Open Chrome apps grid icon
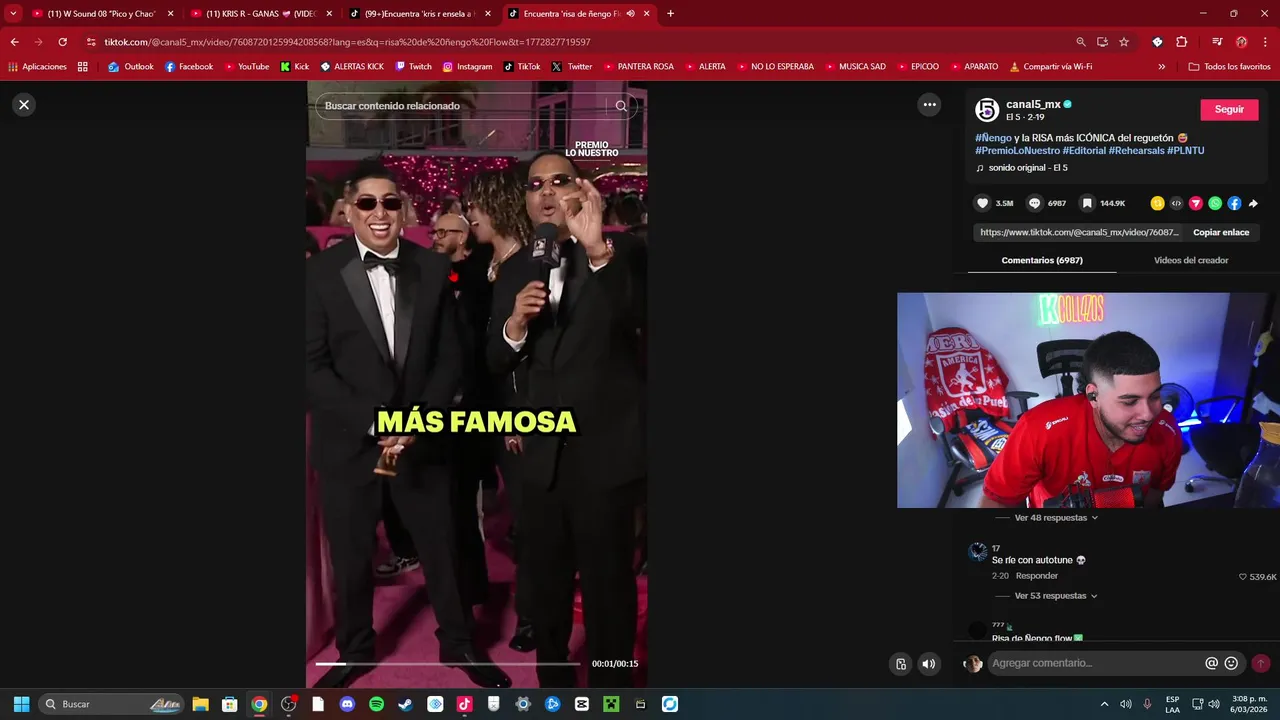This screenshot has width=1280, height=720. click(x=82, y=67)
